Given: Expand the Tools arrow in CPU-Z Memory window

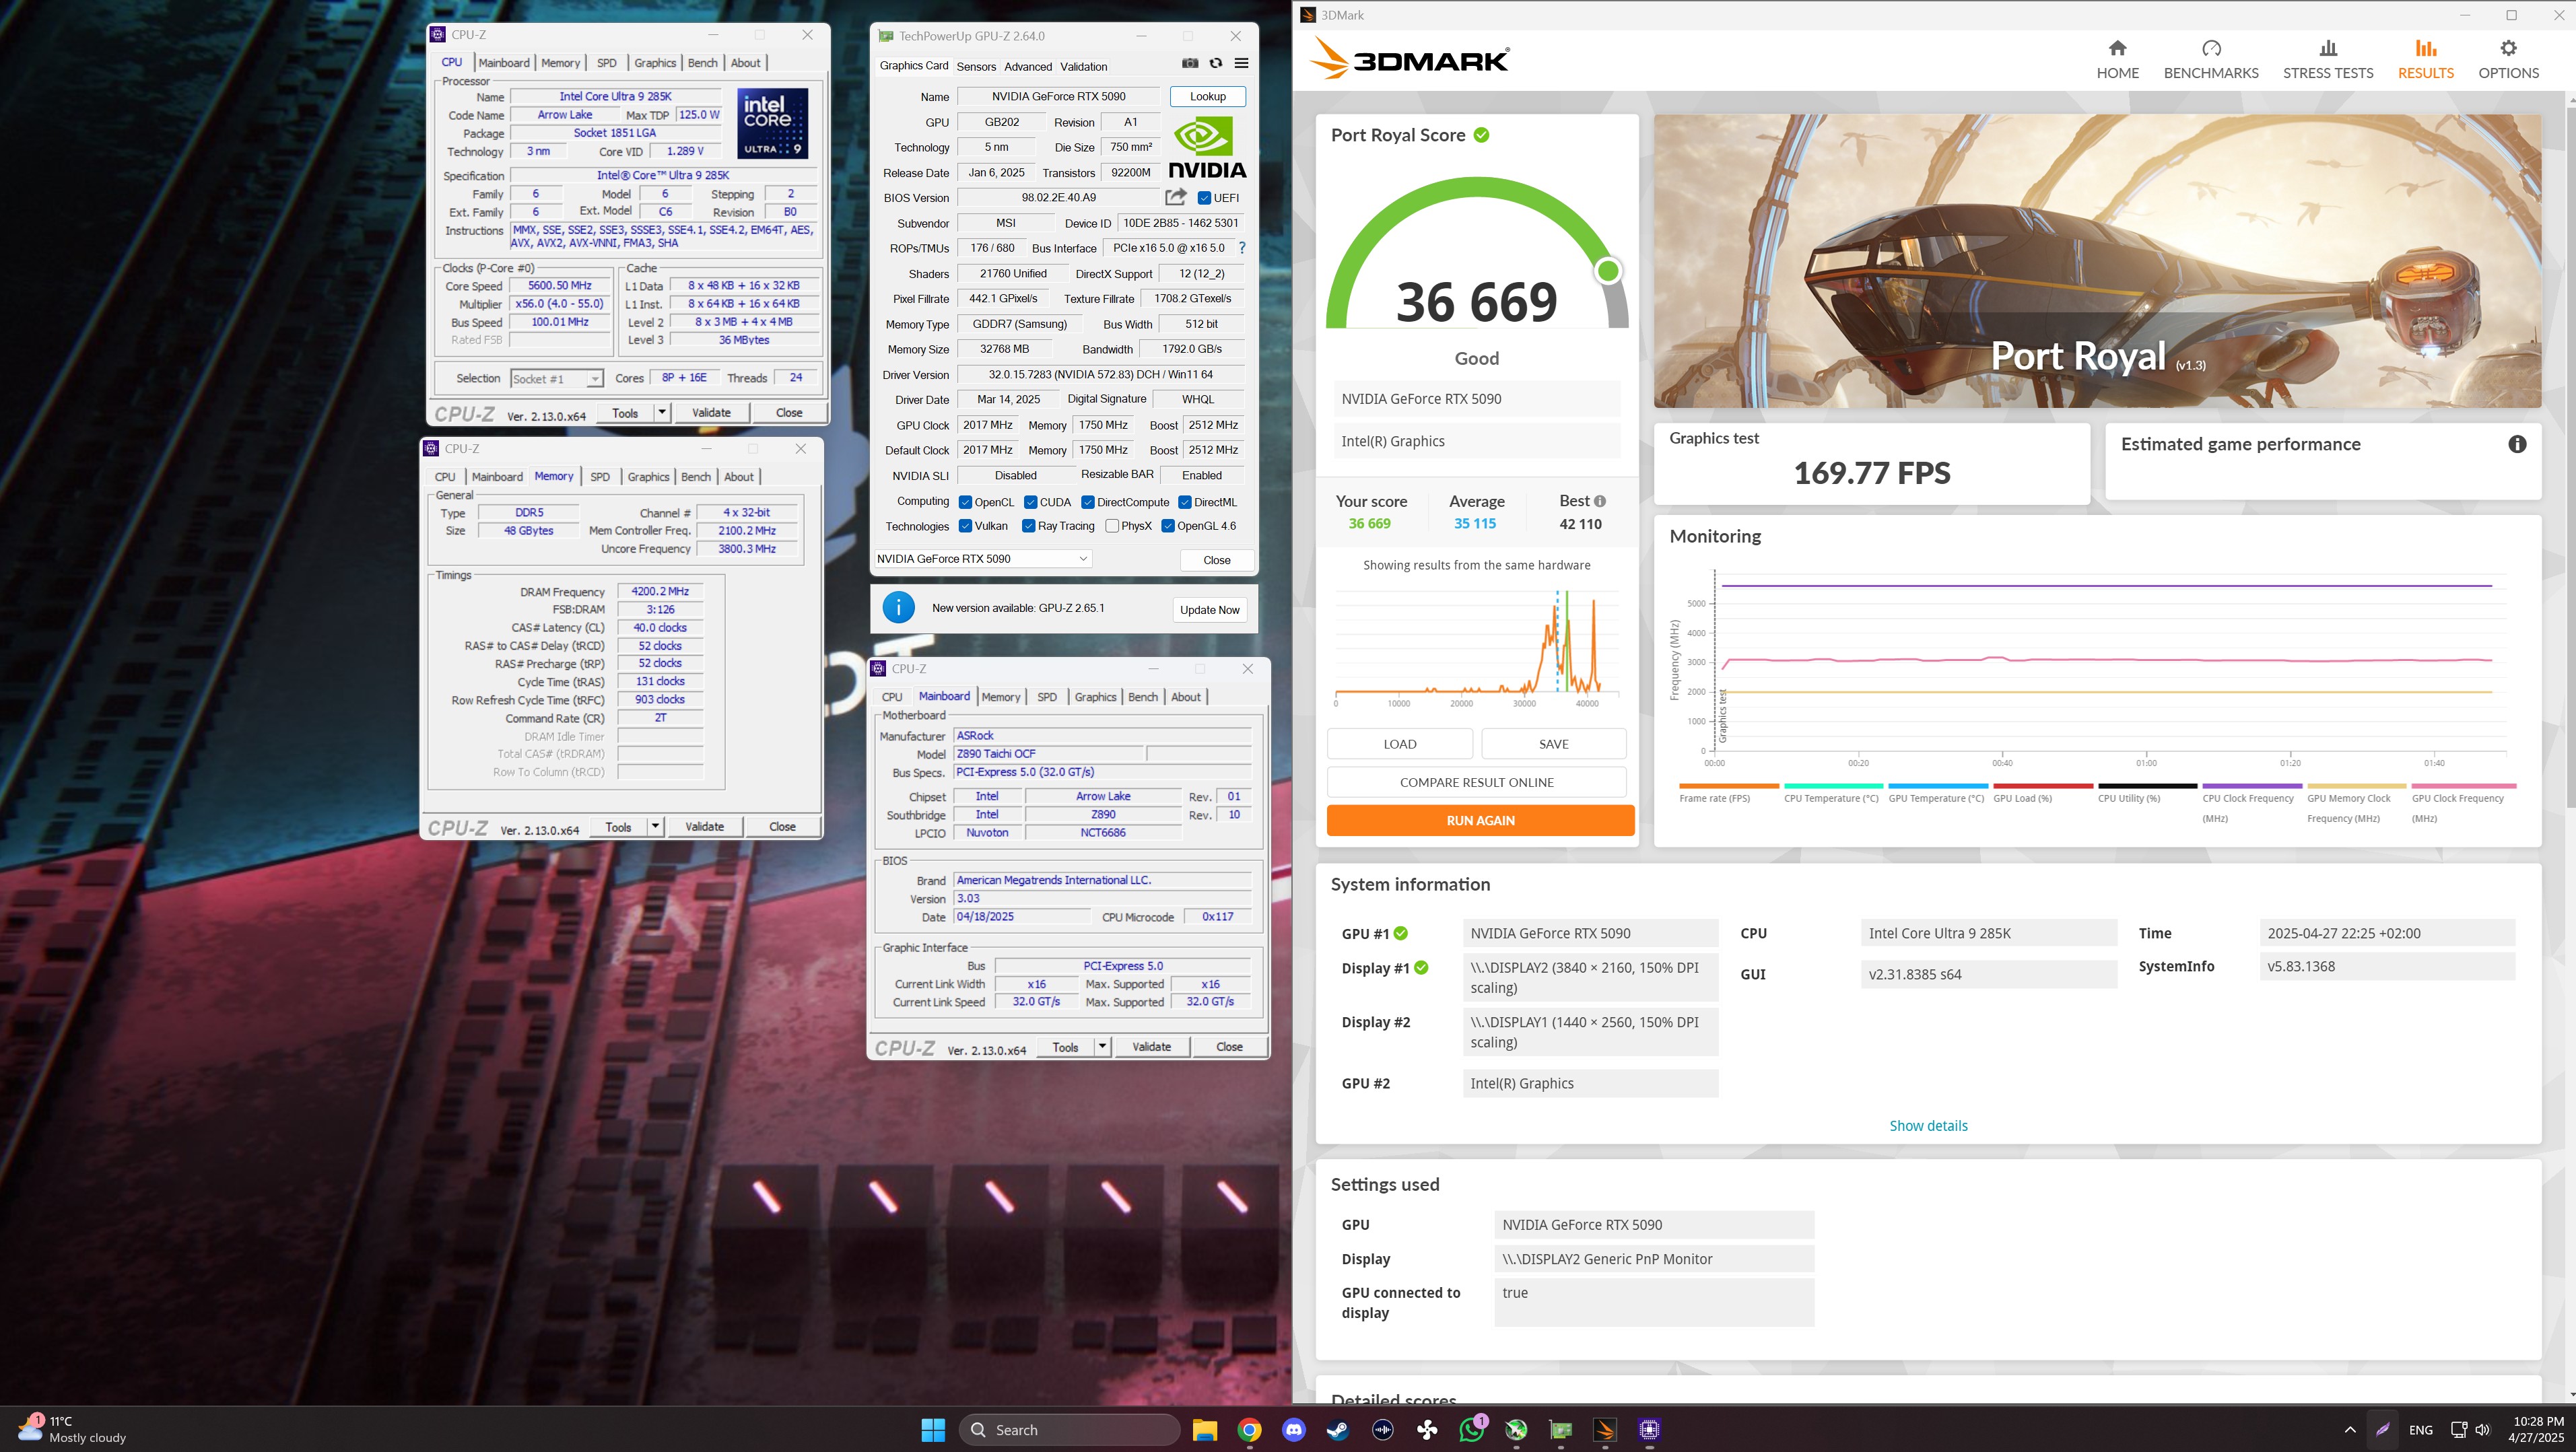Looking at the screenshot, I should (x=655, y=826).
